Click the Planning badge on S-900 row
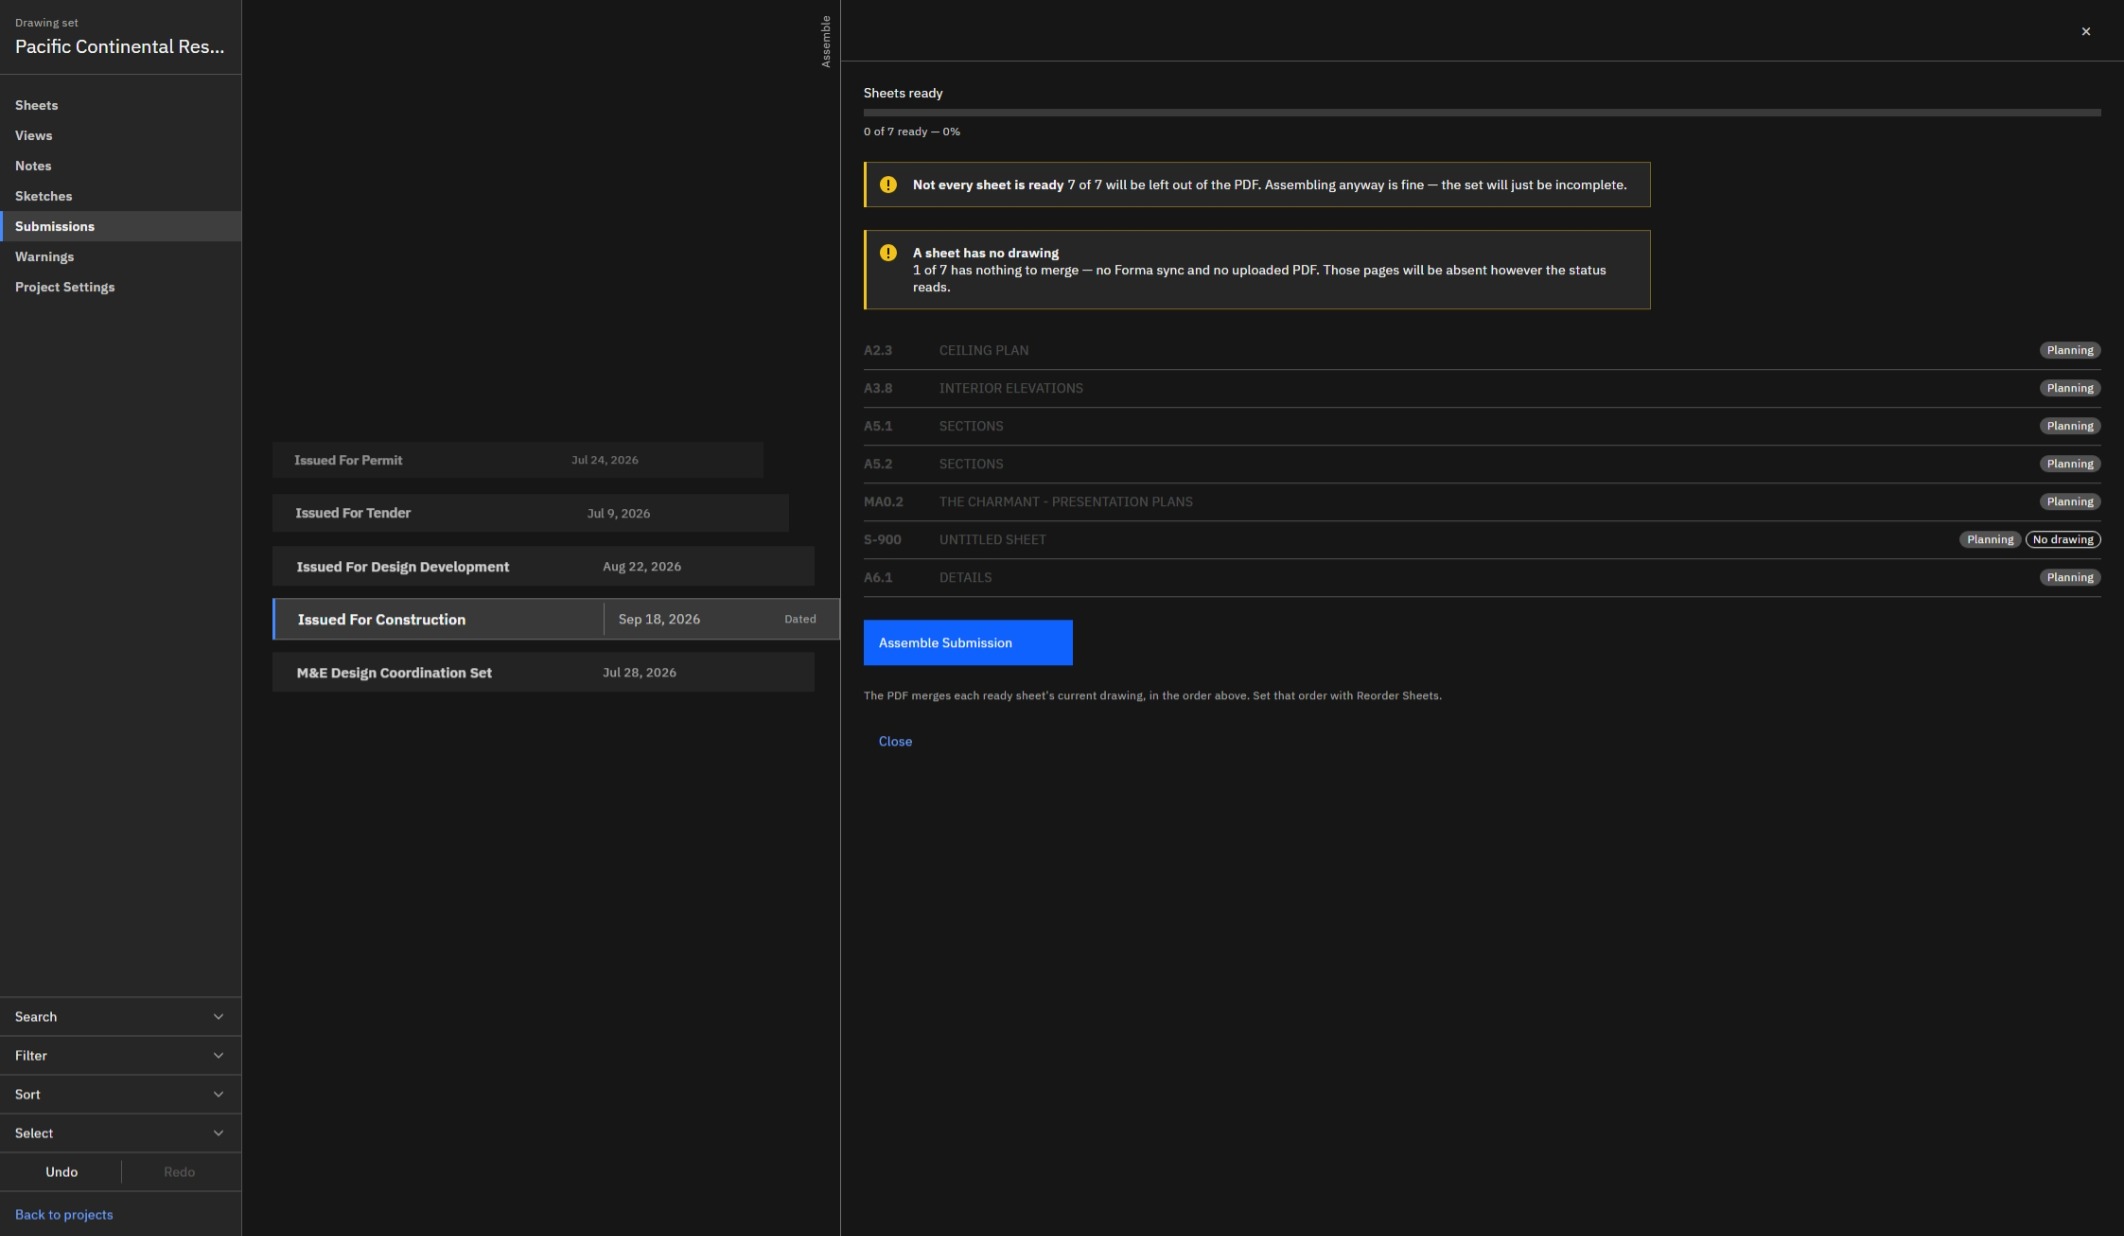Image resolution: width=2124 pixels, height=1236 pixels. [x=1990, y=540]
